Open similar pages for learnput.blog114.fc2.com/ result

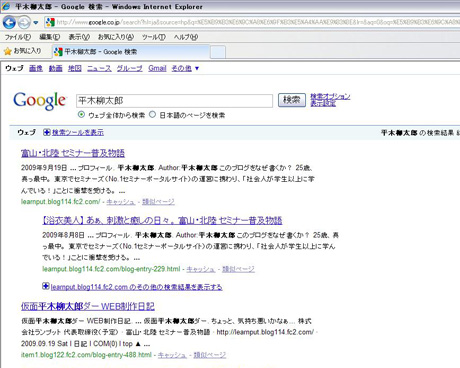[158, 202]
